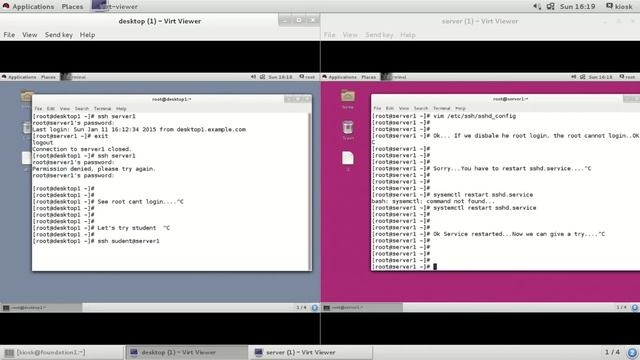Click clock in server1 guest panel
Screen dimensions: 640x360
click(x=600, y=77)
